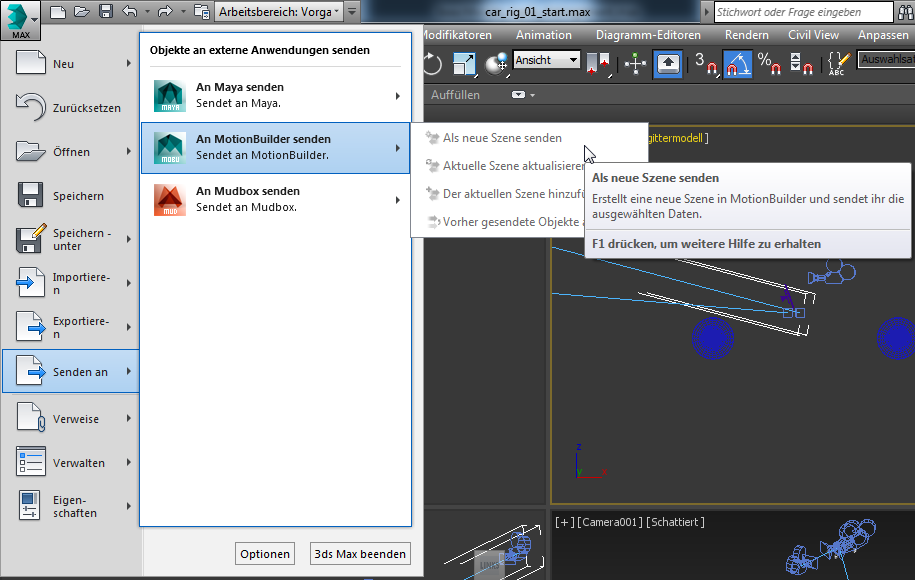Screen dimensions: 915x580
Task: Click the Use Pivot Point Center icon
Action: click(x=598, y=64)
